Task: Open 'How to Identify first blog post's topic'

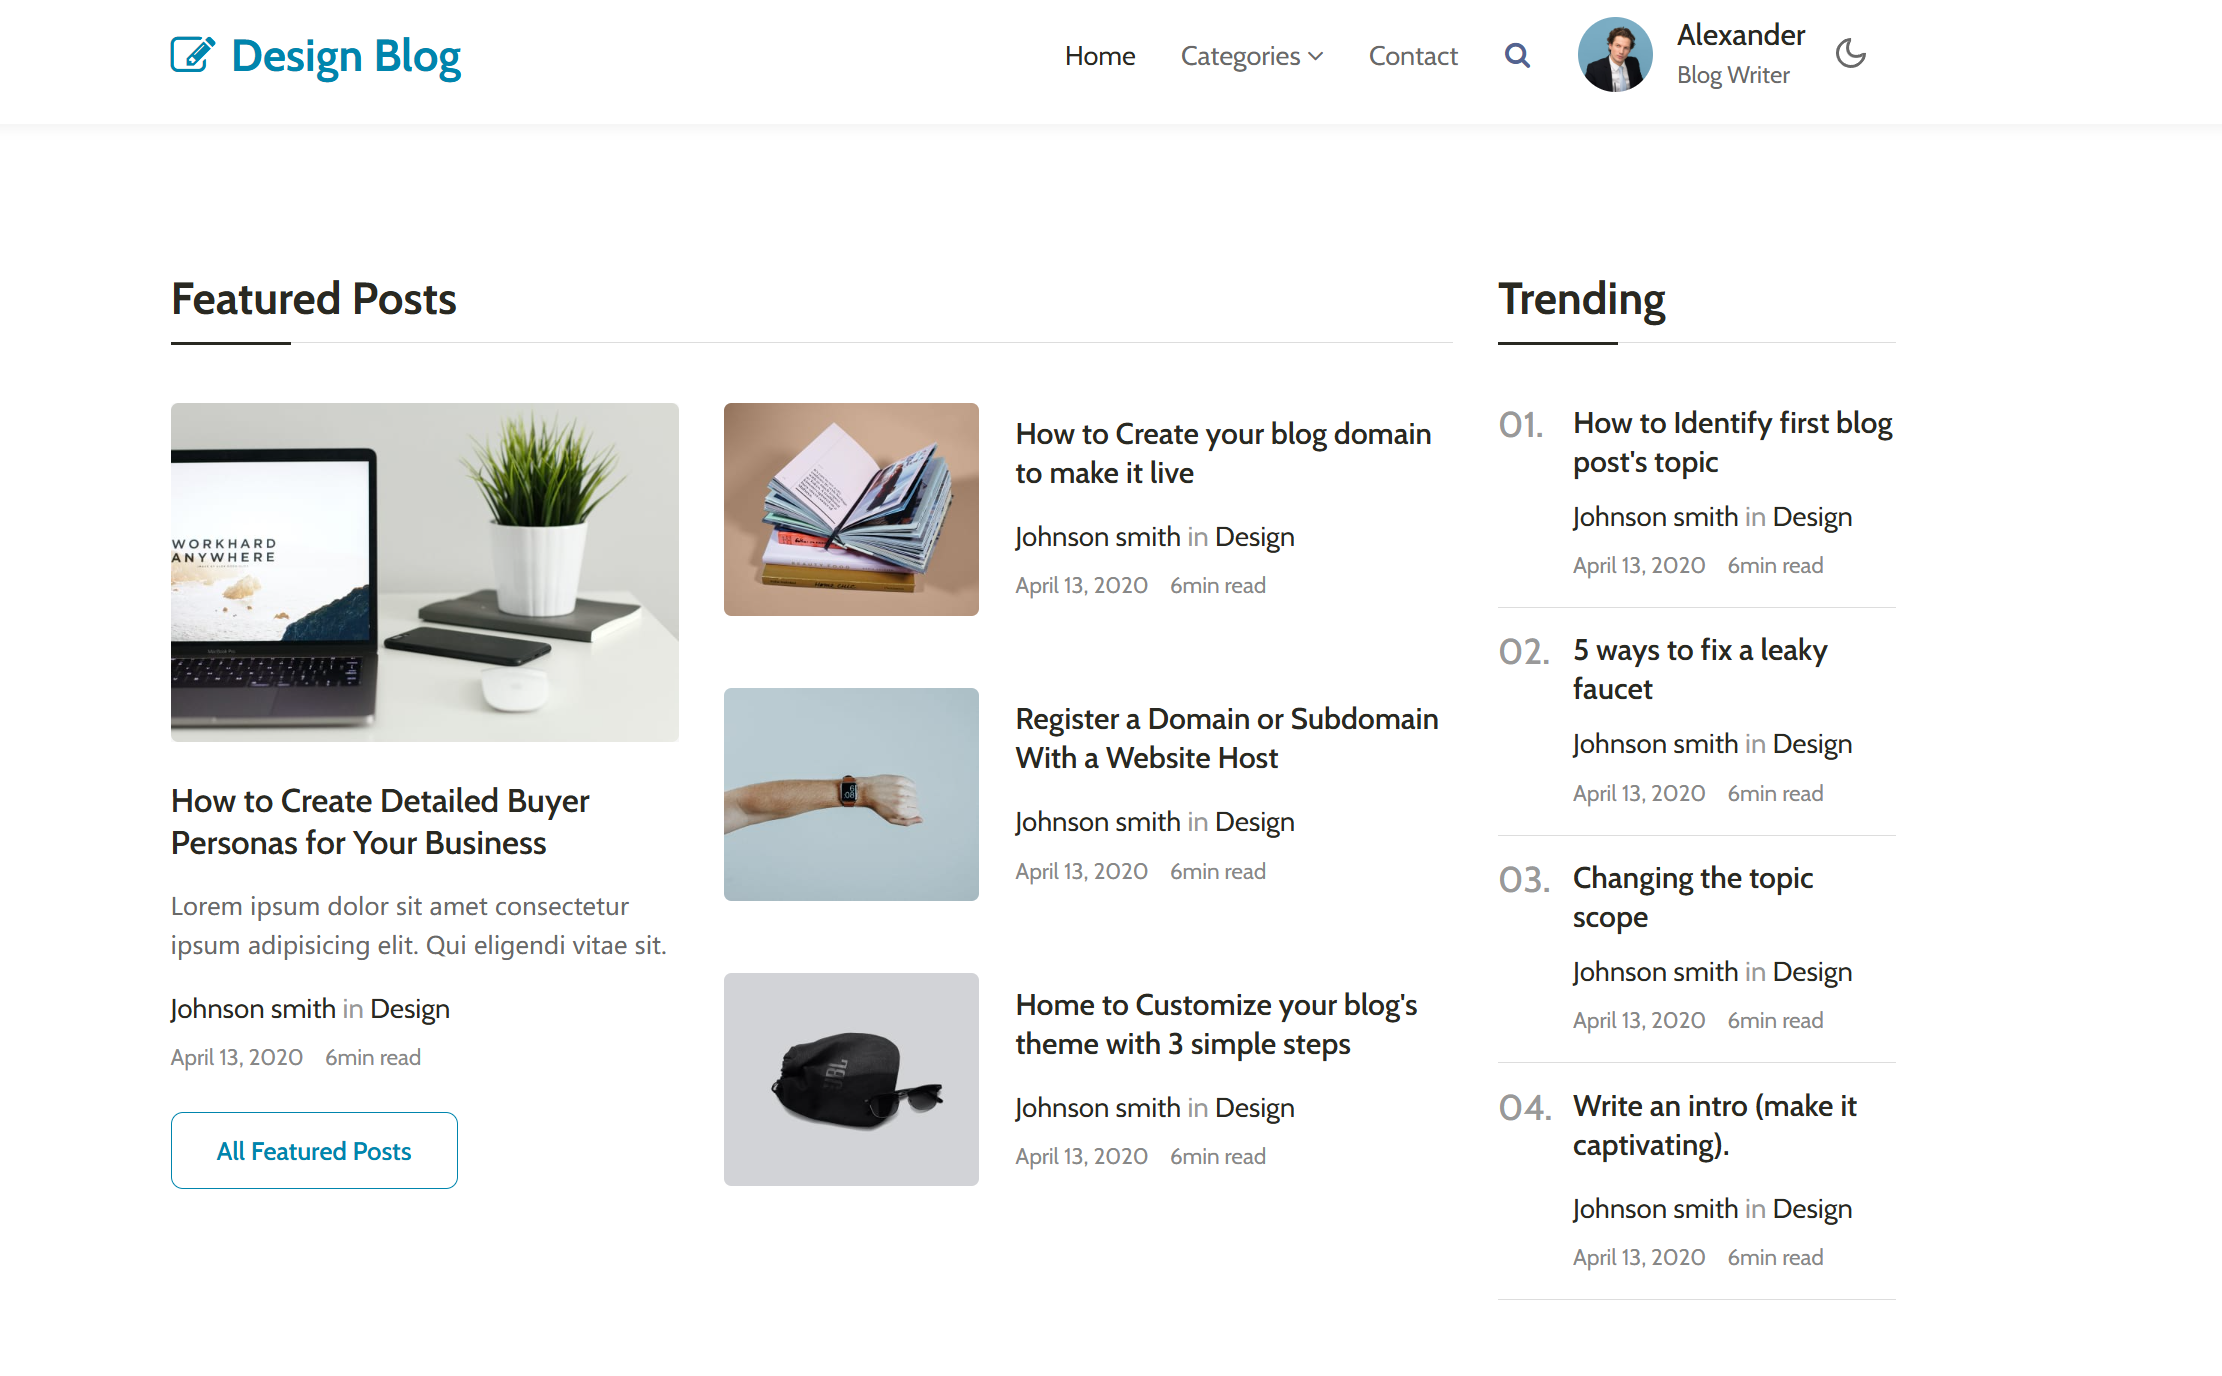Action: [x=1732, y=442]
